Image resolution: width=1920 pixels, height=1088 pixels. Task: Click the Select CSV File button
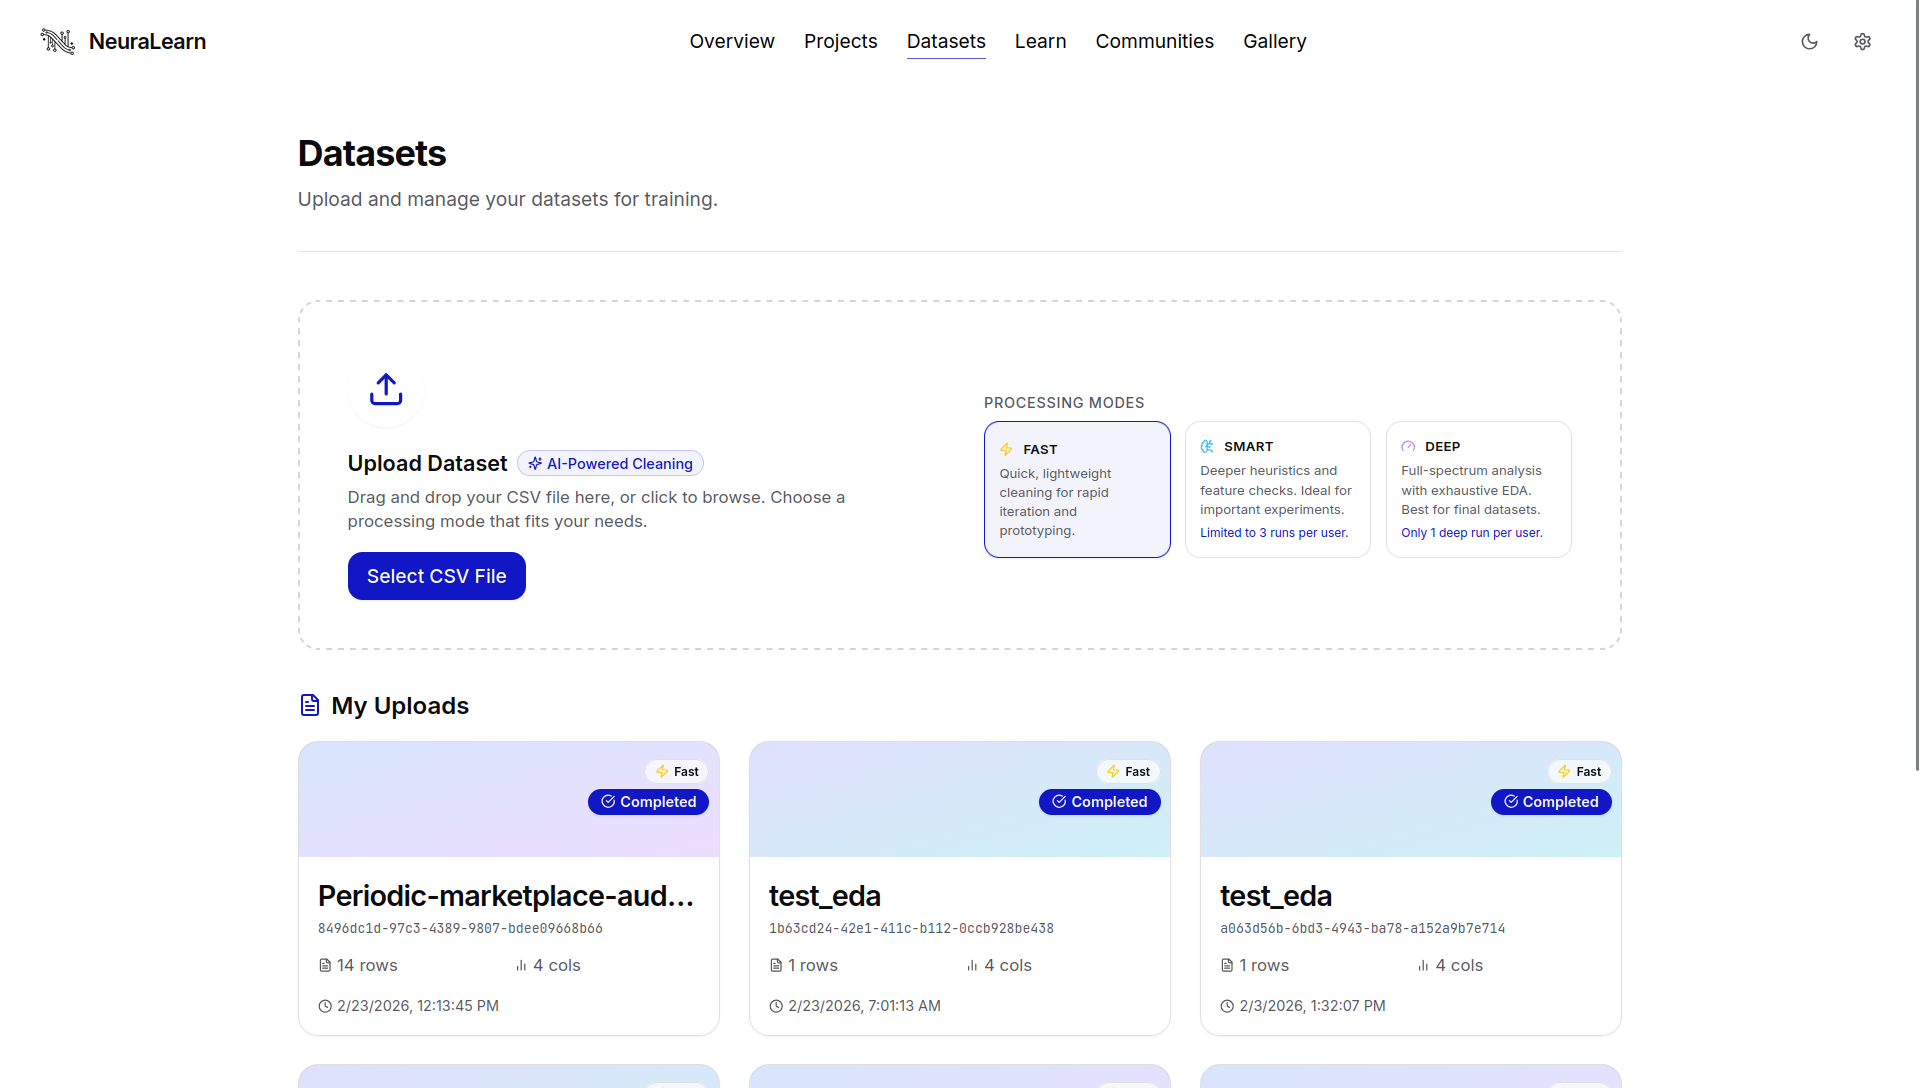[x=436, y=576]
